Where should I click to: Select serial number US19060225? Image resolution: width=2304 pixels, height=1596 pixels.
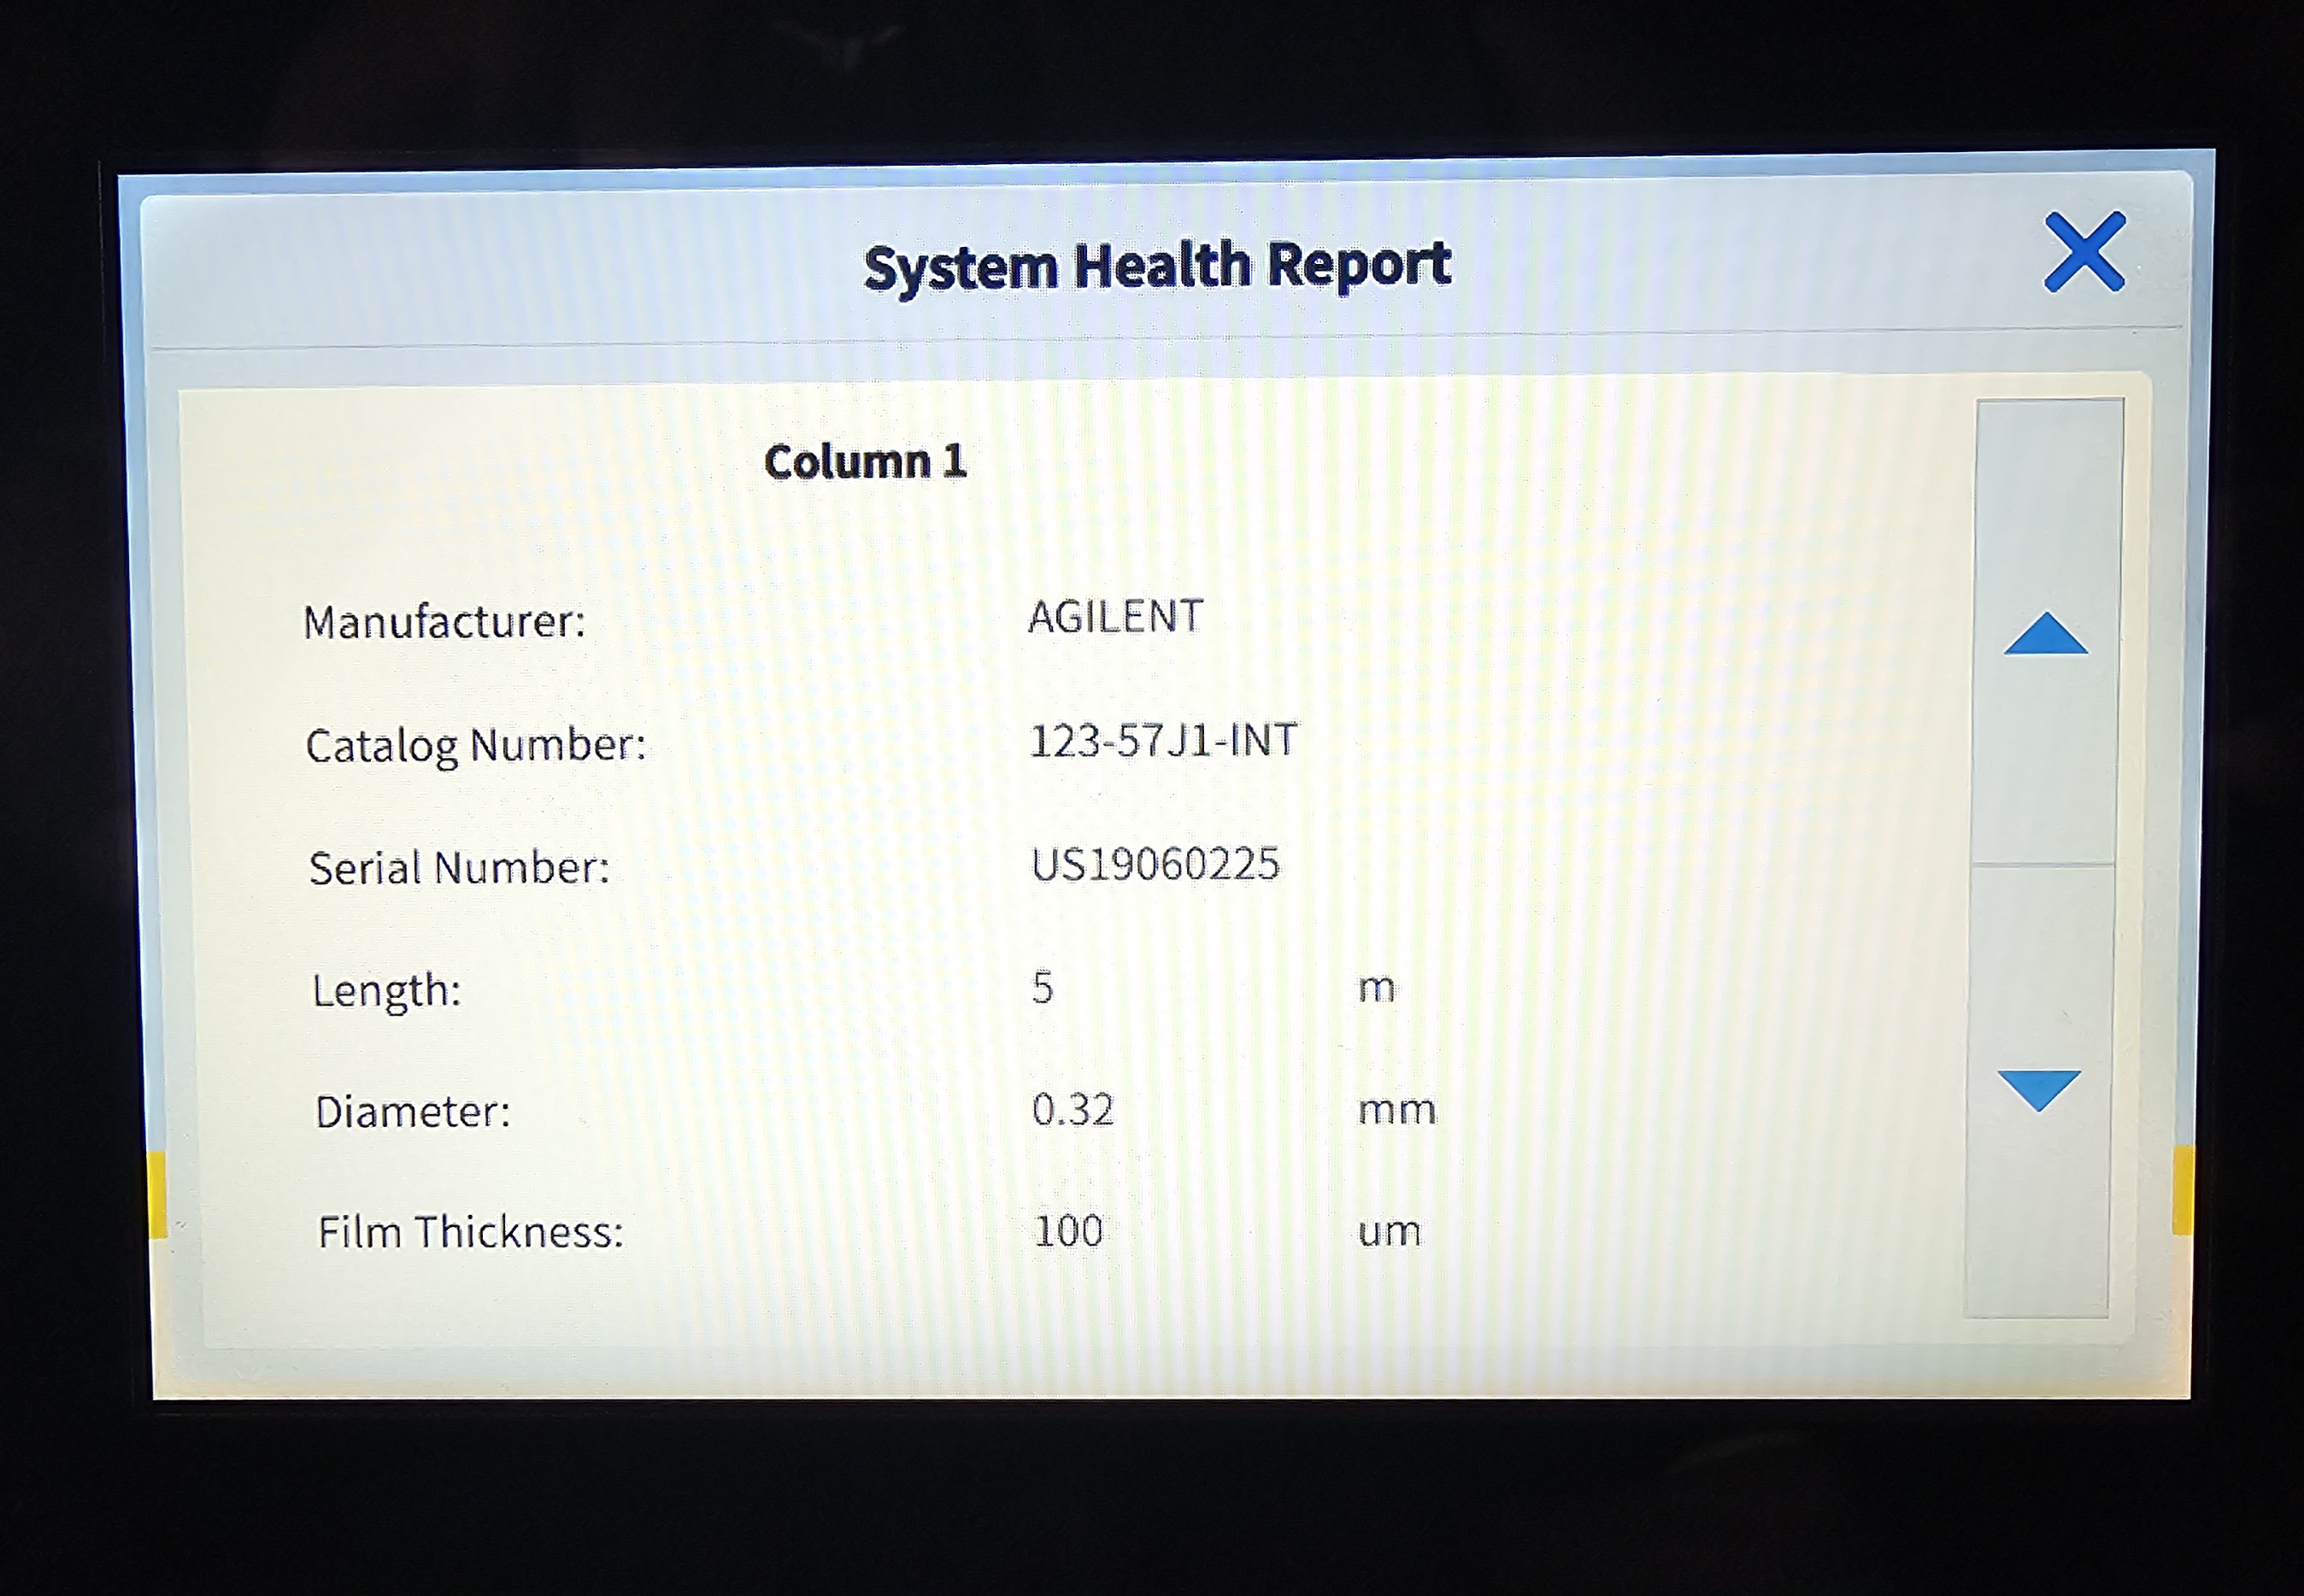(1155, 864)
